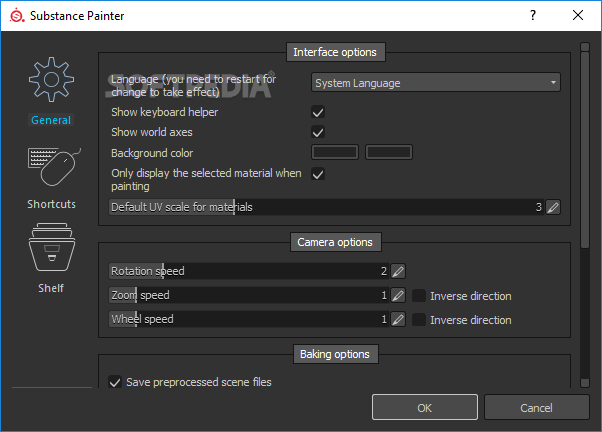
Task: Click first Background color swatch
Action: coord(335,152)
